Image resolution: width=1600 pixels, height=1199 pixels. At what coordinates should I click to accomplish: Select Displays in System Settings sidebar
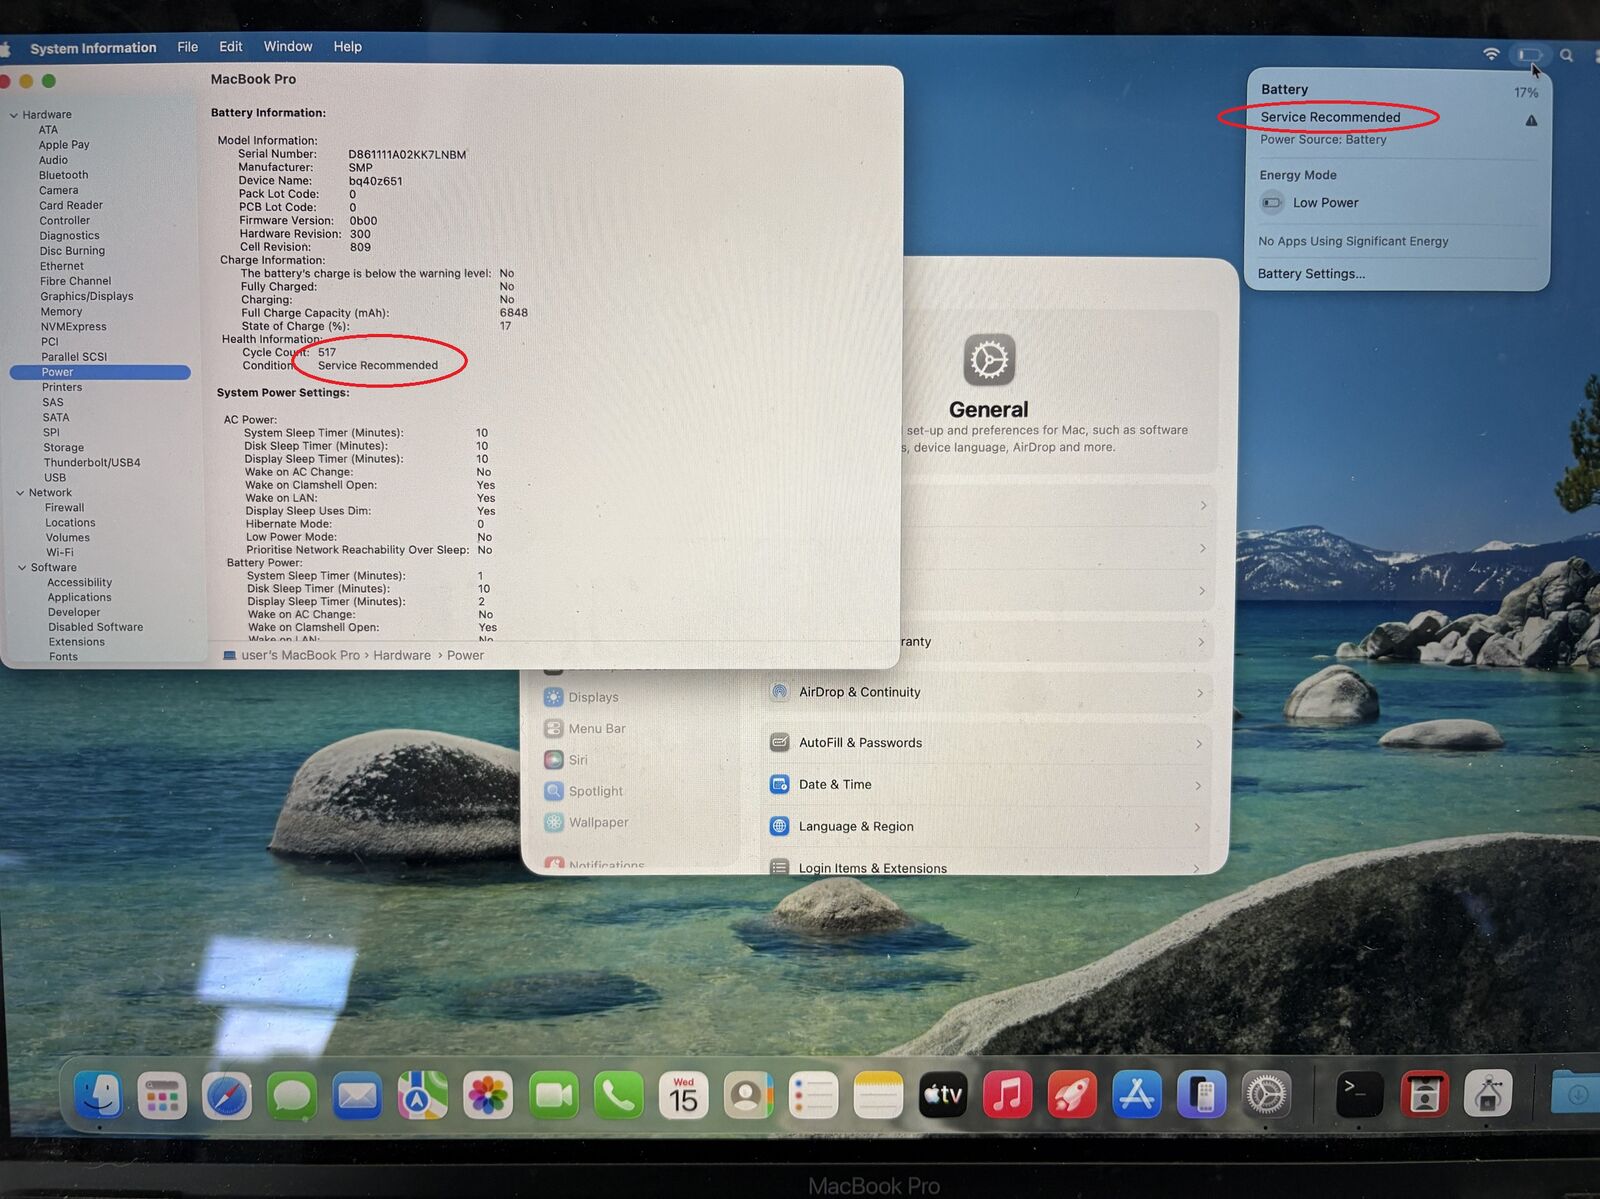pos(593,697)
